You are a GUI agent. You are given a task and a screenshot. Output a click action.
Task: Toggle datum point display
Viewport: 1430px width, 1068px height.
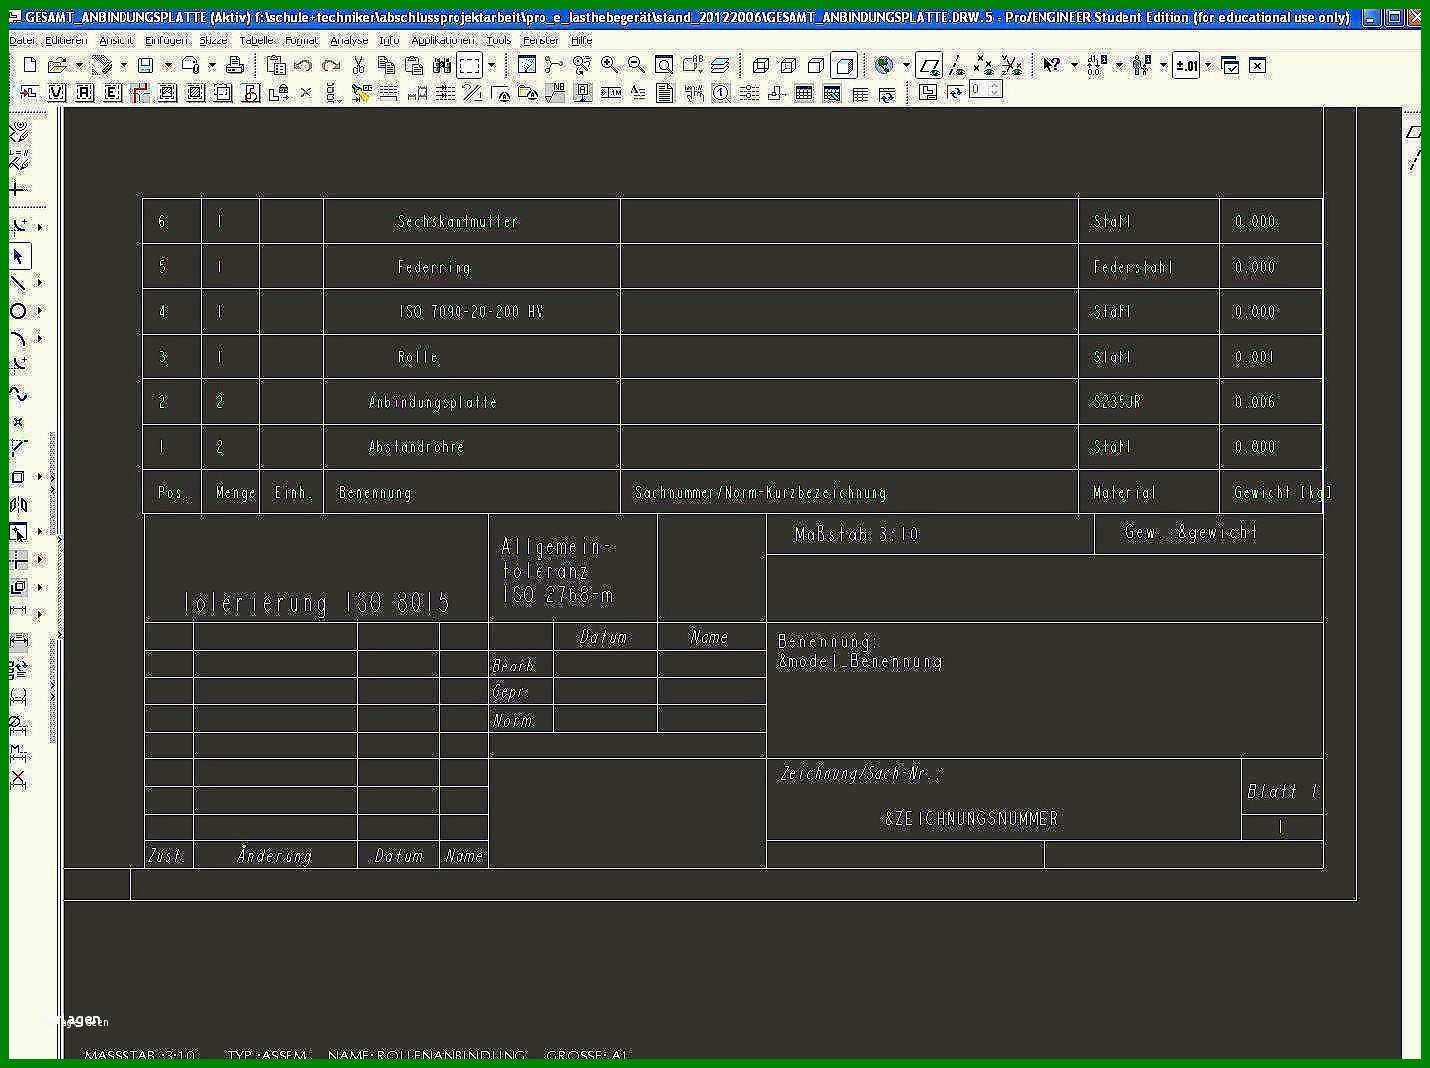click(x=985, y=65)
